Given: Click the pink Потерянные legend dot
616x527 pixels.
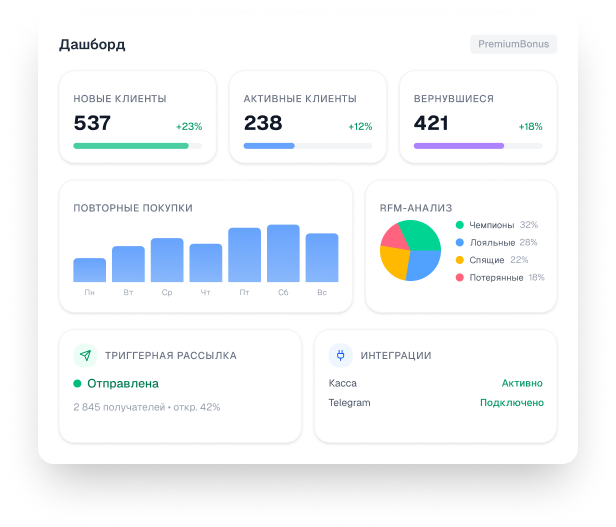Looking at the screenshot, I should click(460, 277).
